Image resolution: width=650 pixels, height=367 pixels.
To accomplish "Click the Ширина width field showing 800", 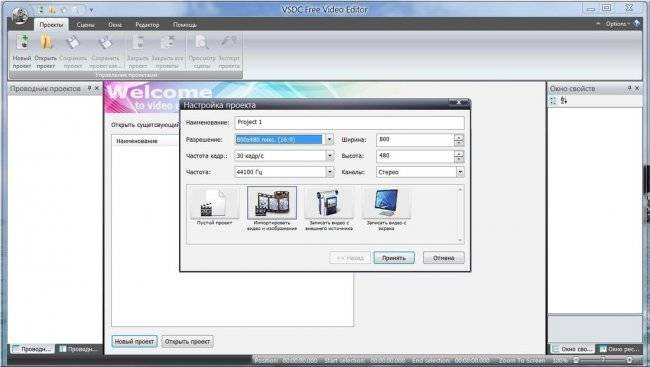I will click(415, 140).
